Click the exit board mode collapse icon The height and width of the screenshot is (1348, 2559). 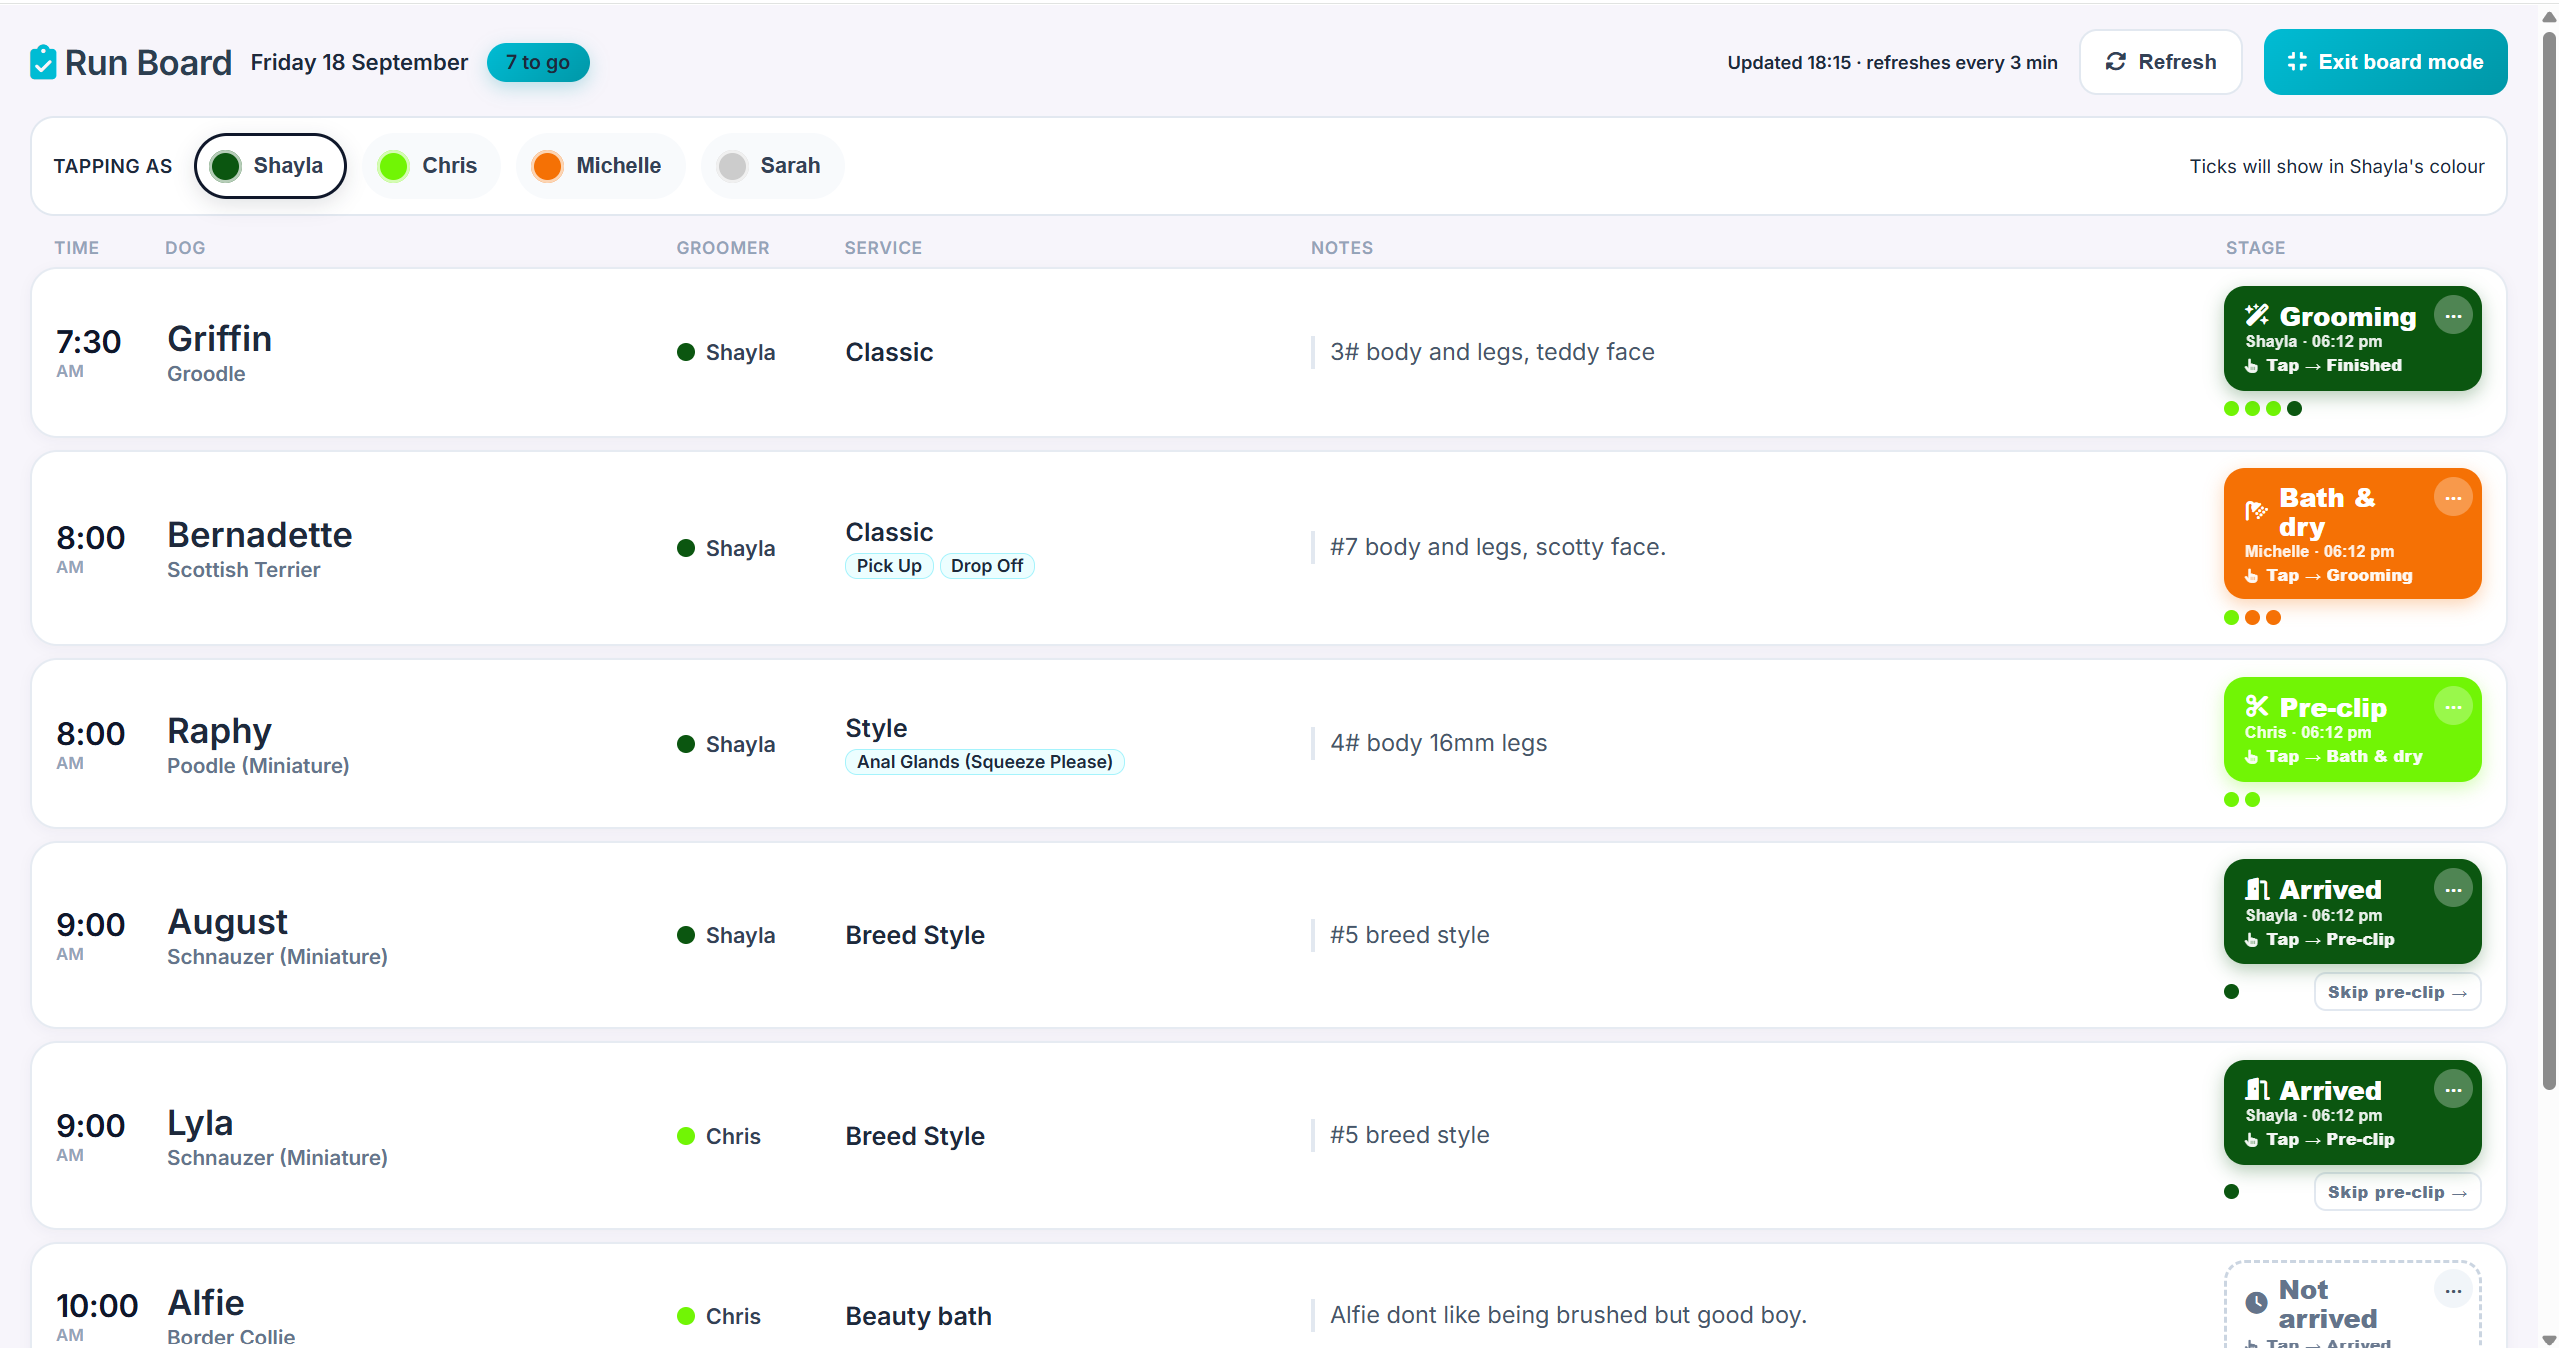pos(2297,62)
